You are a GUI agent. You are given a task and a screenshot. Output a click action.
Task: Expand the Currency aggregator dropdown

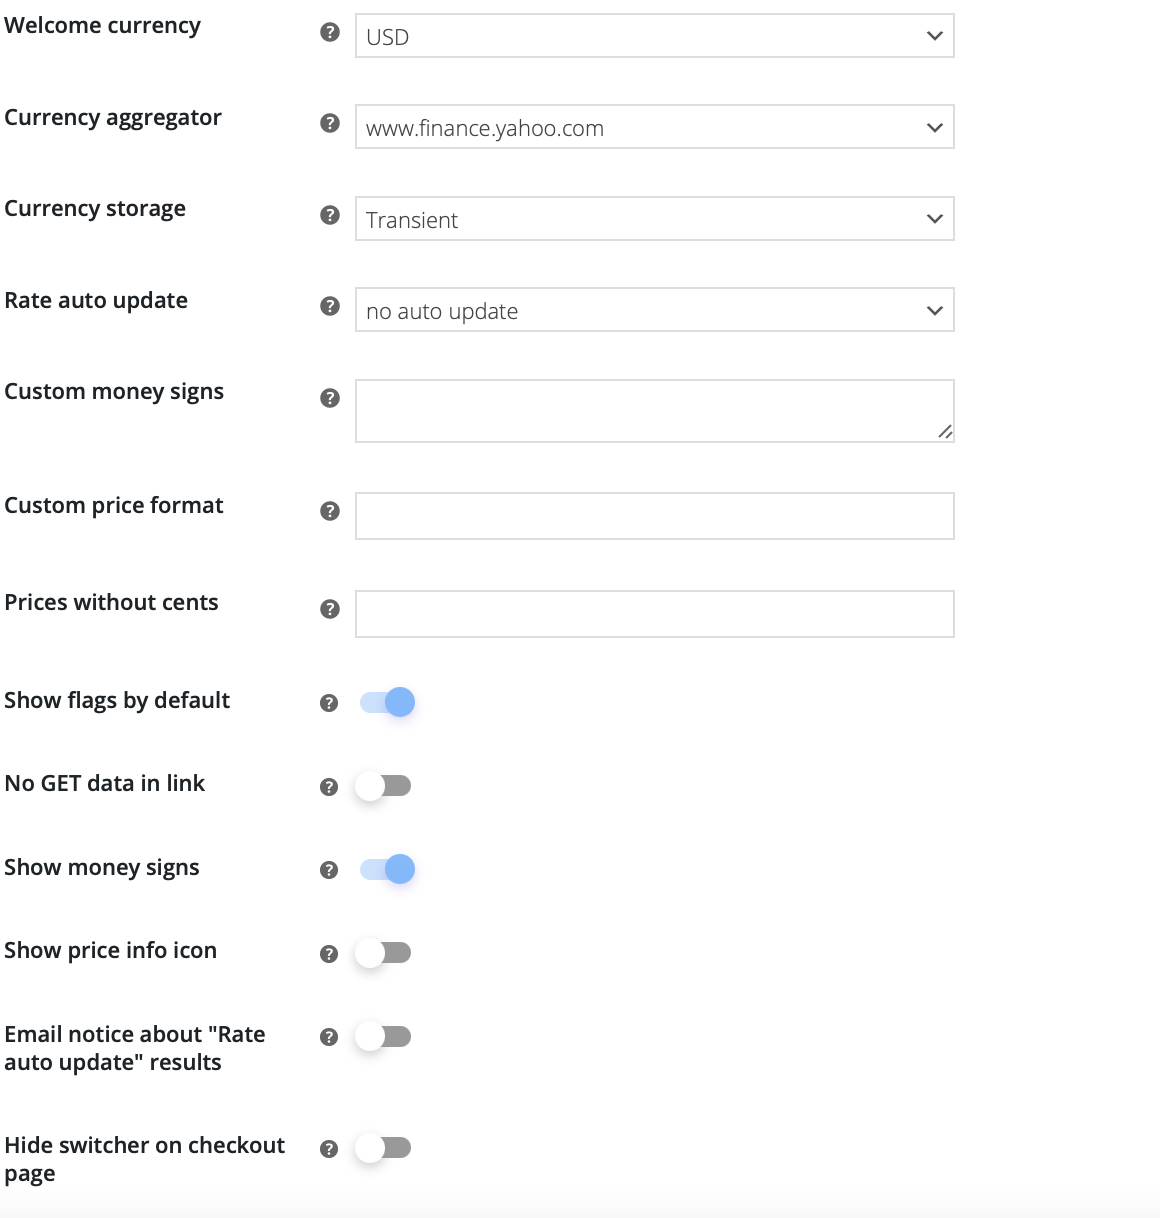[x=654, y=127]
